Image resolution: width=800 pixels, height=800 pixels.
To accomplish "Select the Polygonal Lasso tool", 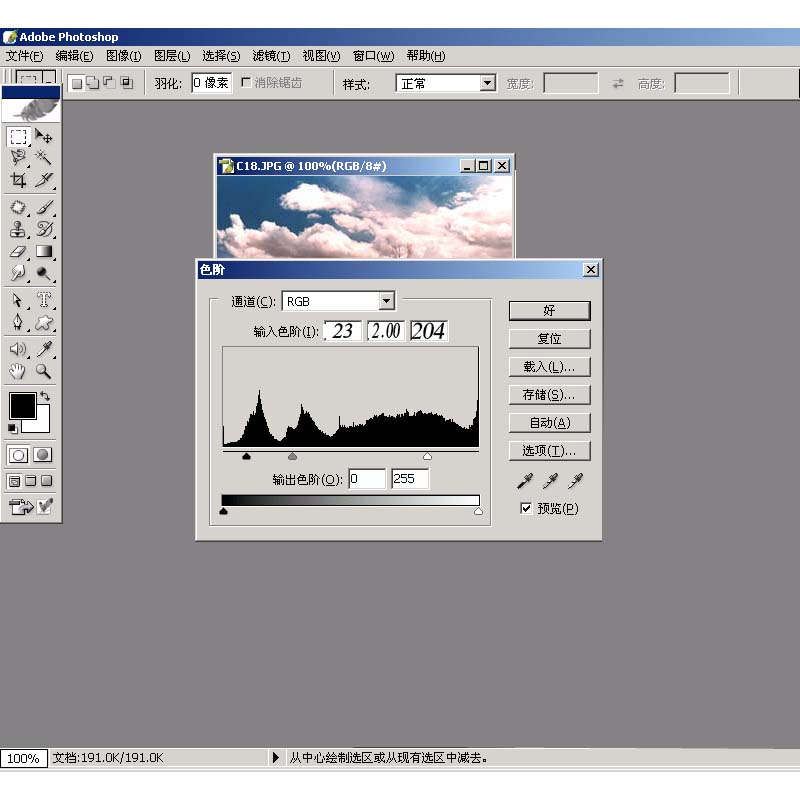I will 18,157.
